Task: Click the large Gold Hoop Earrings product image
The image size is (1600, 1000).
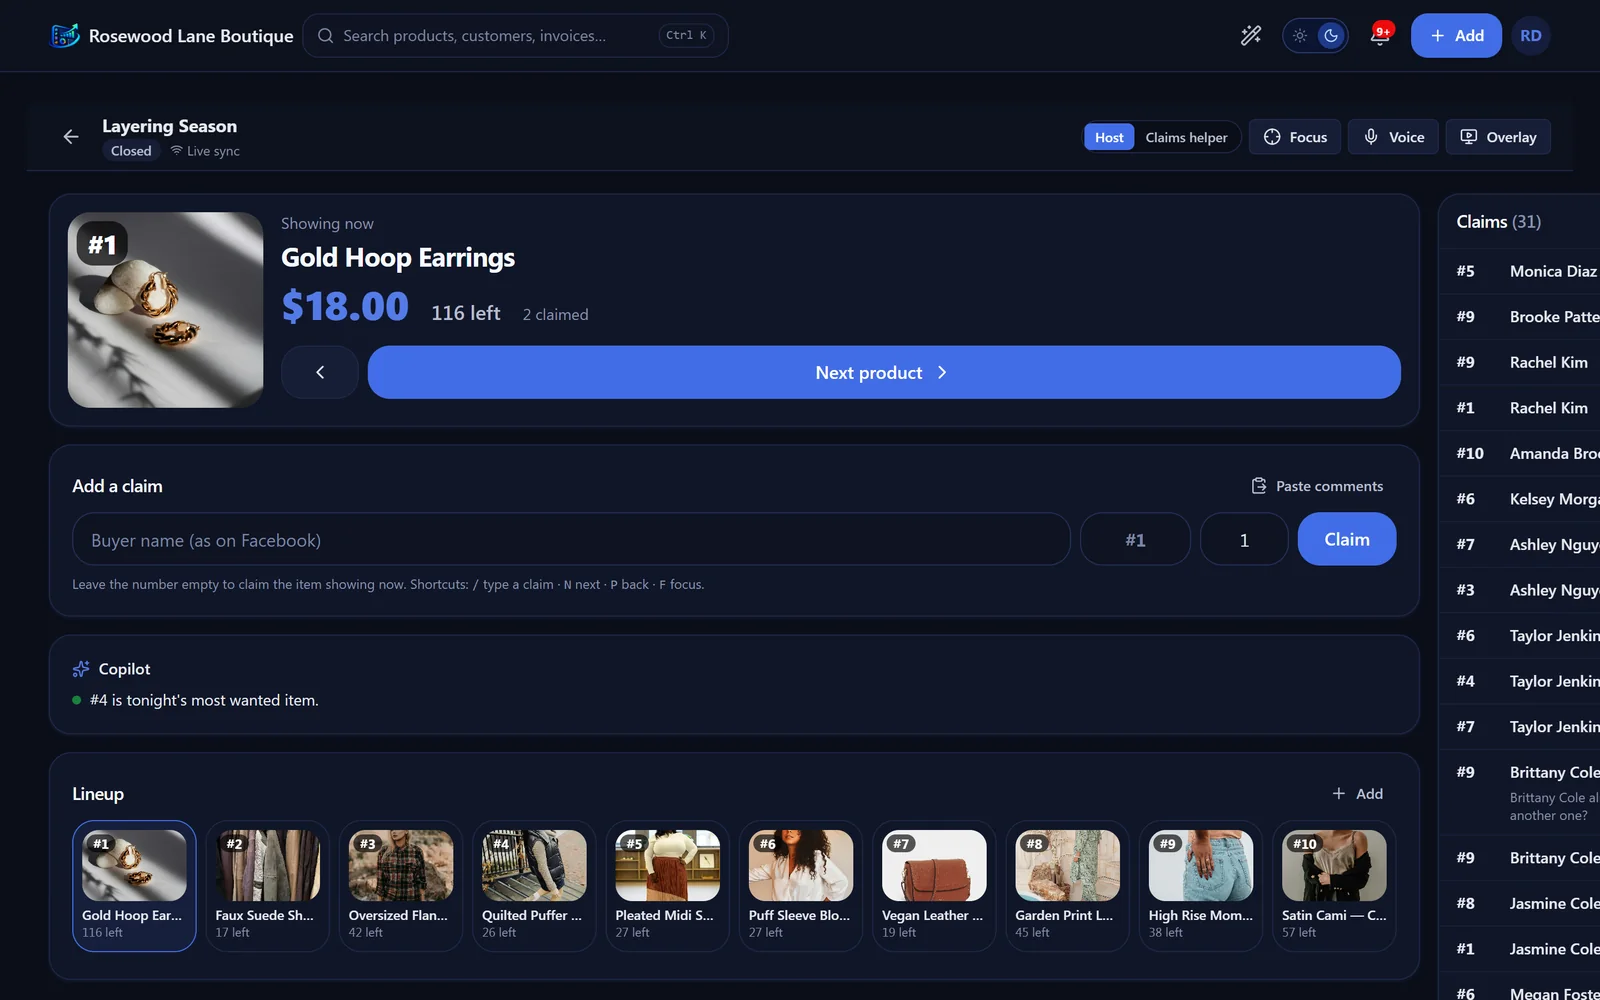Action: 166,310
